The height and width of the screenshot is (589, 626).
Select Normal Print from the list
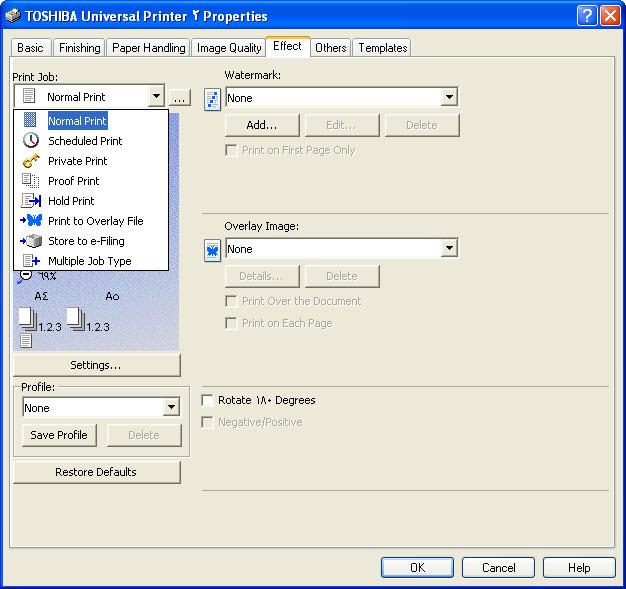(91, 121)
